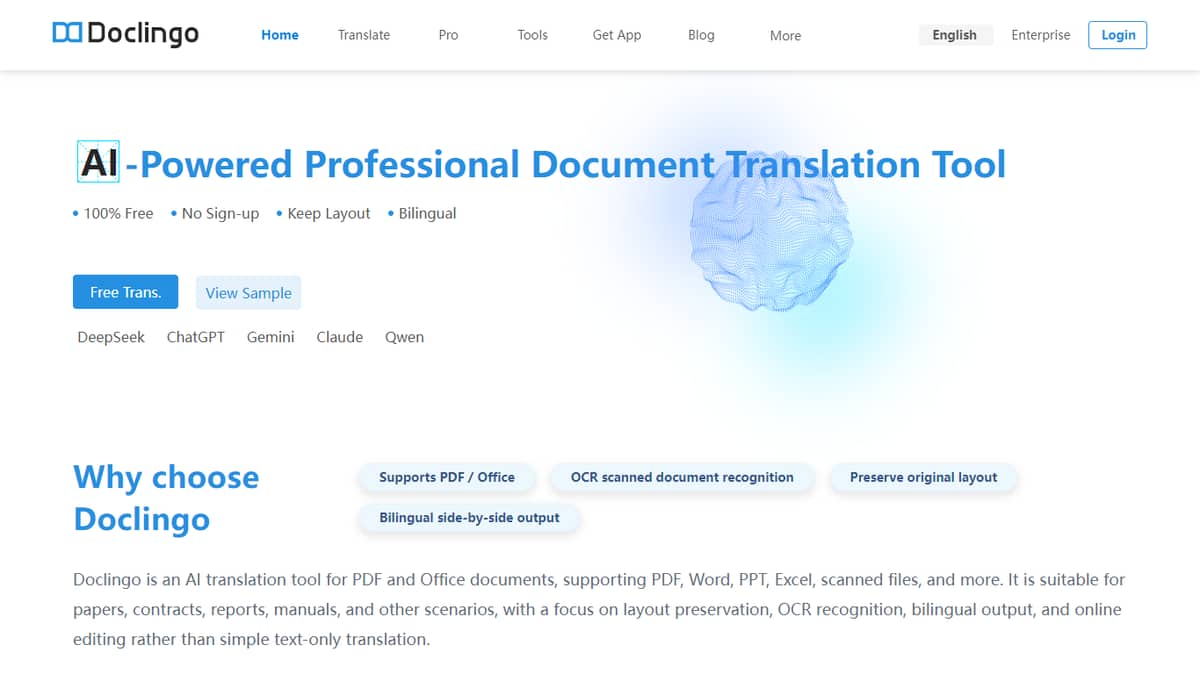Open the Translate menu

[x=364, y=35]
